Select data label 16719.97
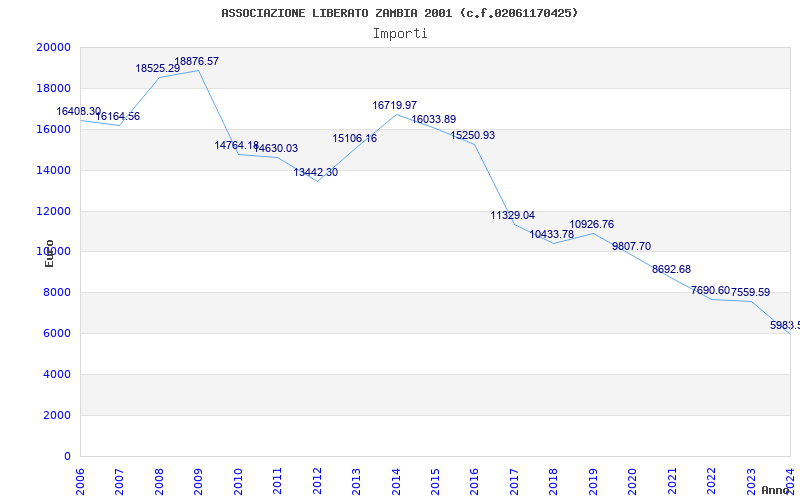Screen dimensions: 800x500 click(394, 106)
